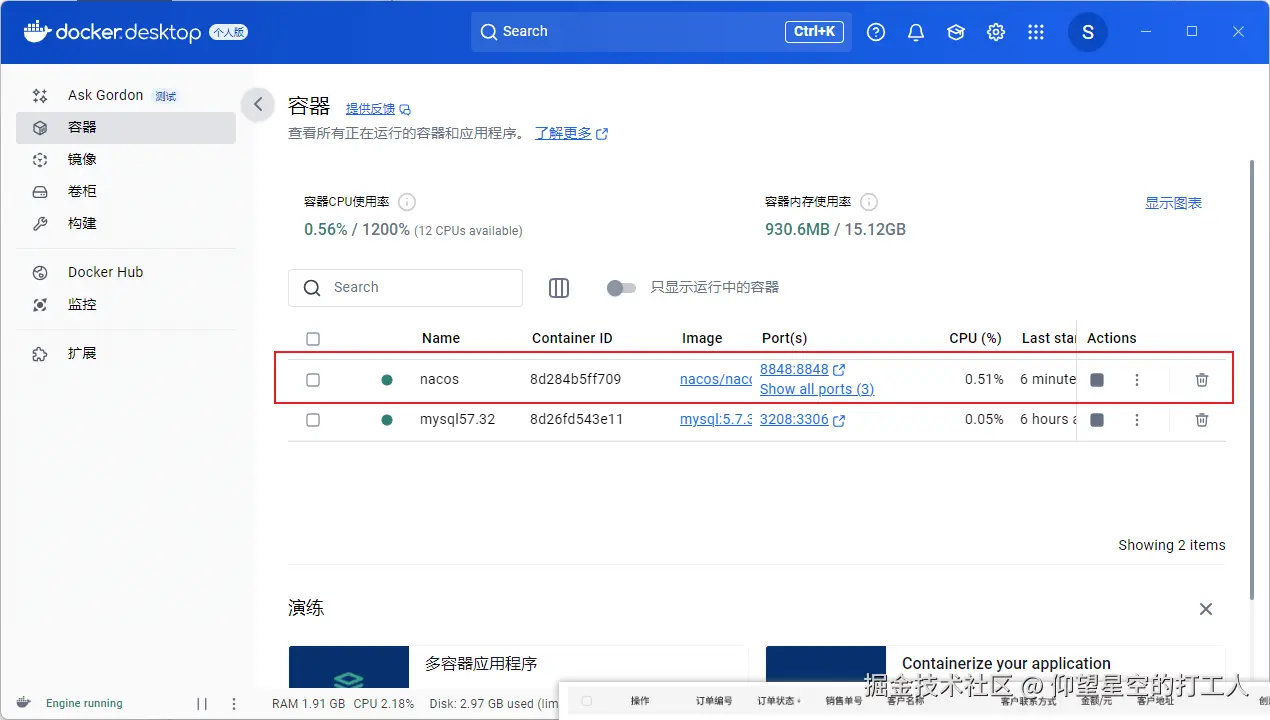Viewport: 1270px width, 720px height.
Task: Click the Ctrl+K shortcut badge
Action: [814, 32]
